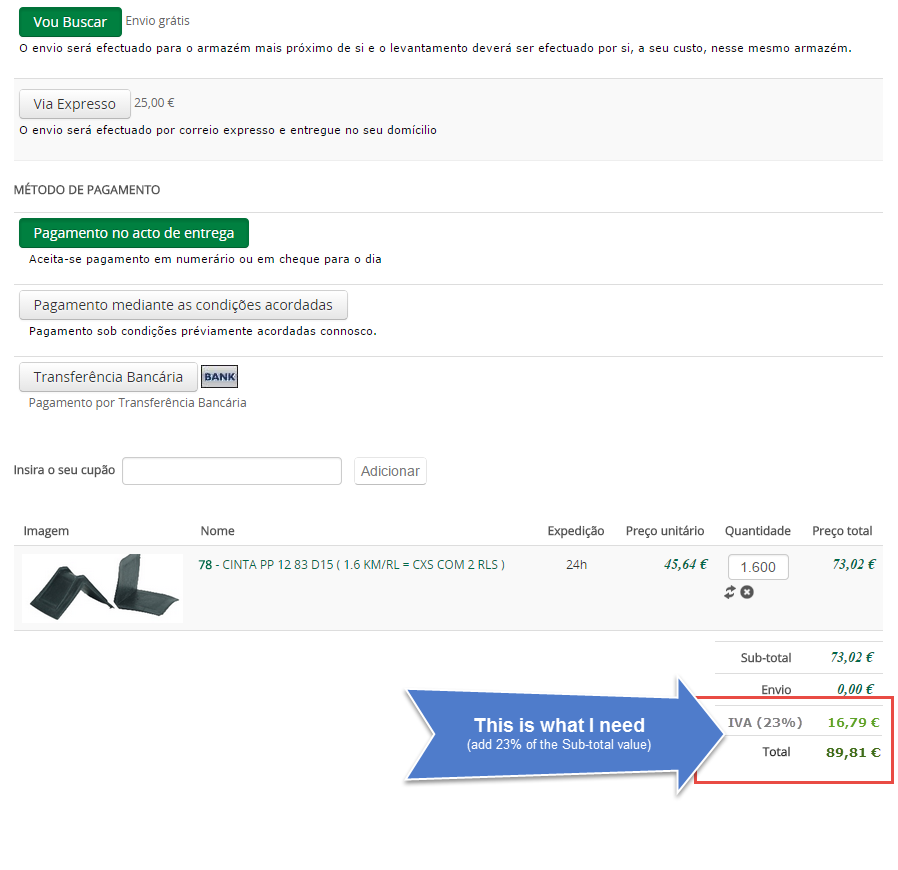The width and height of the screenshot is (898, 870).
Task: Remove the item with the X icon
Action: [747, 592]
